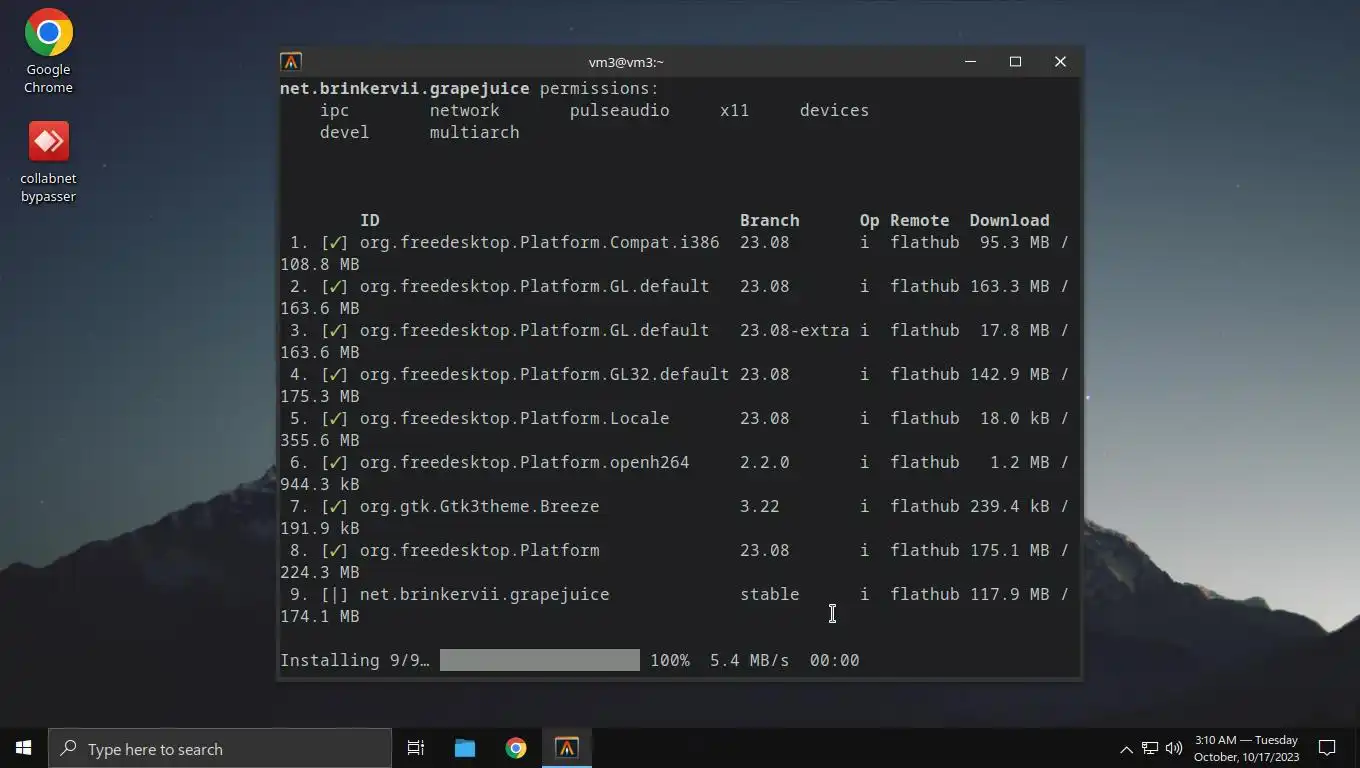The height and width of the screenshot is (768, 1360).
Task: Open the volume tray icon
Action: pyautogui.click(x=1174, y=748)
